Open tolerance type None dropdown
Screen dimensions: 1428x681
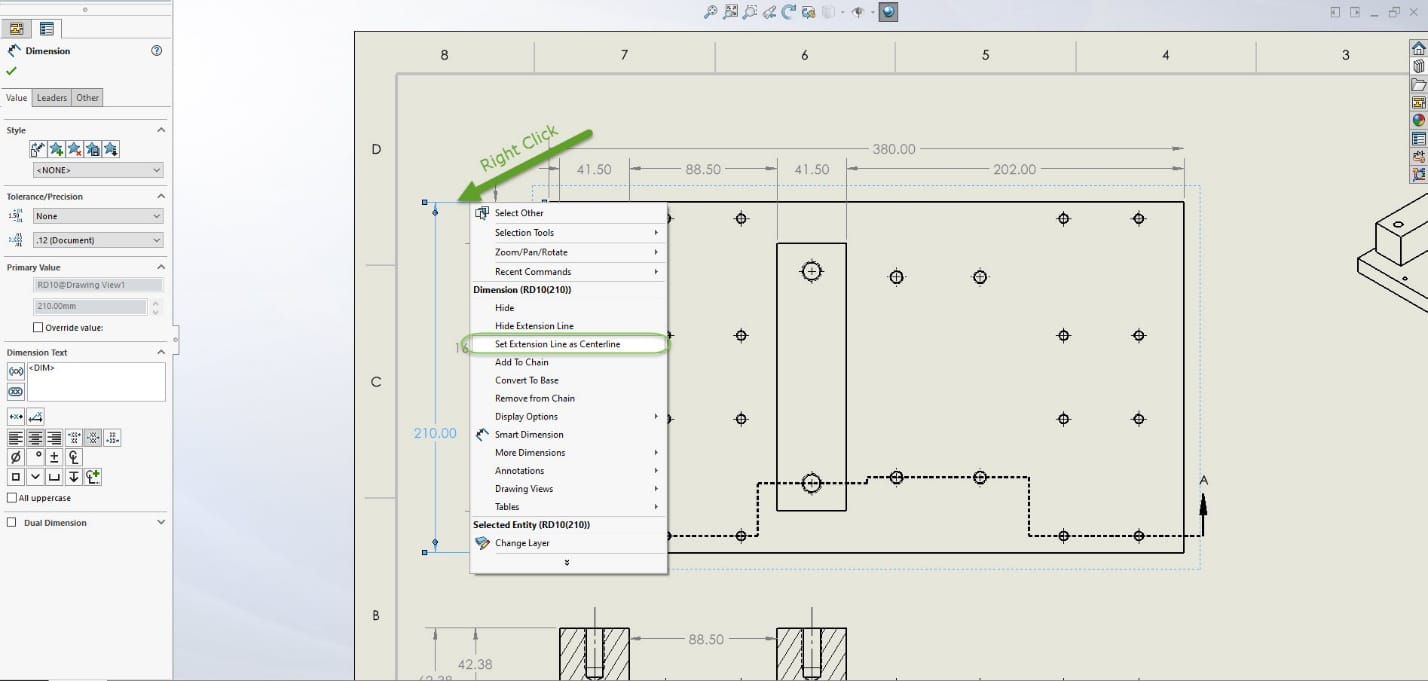click(96, 216)
